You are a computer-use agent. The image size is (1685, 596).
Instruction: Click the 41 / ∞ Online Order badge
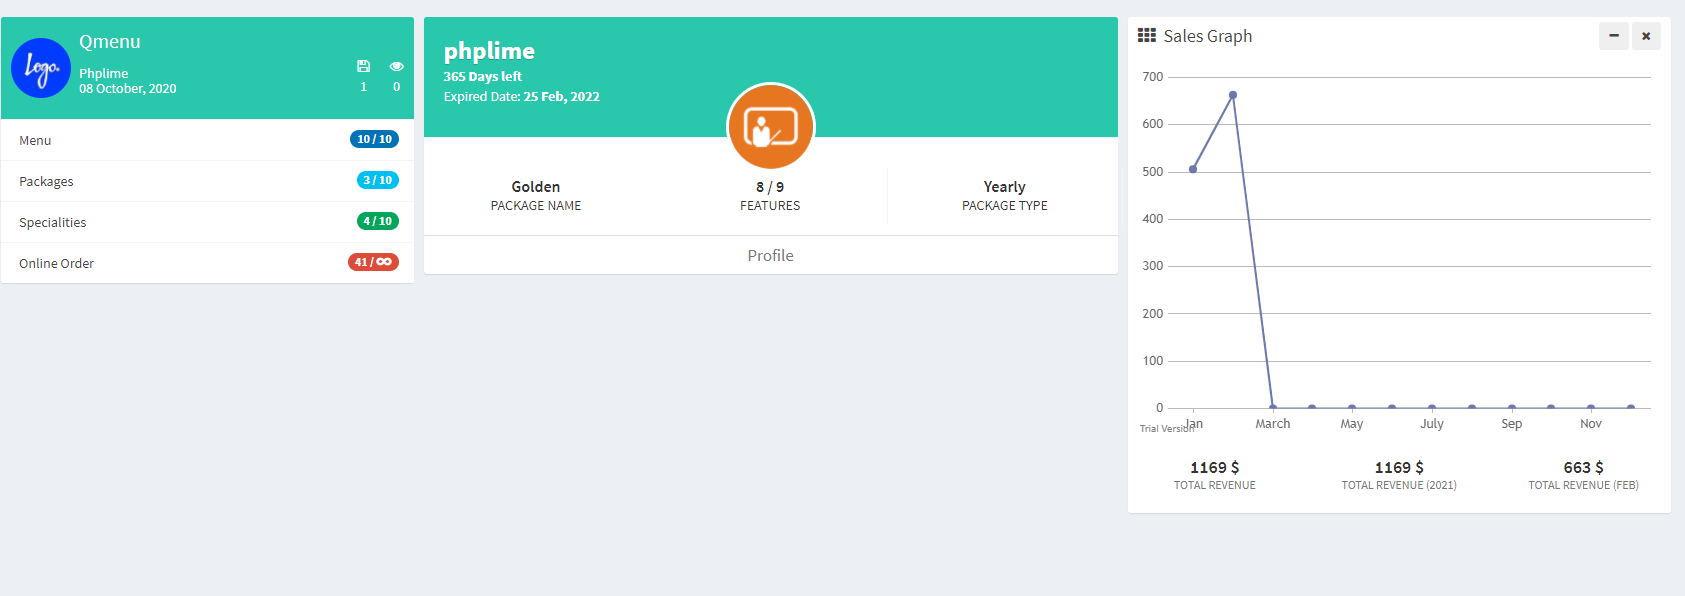pyautogui.click(x=373, y=262)
